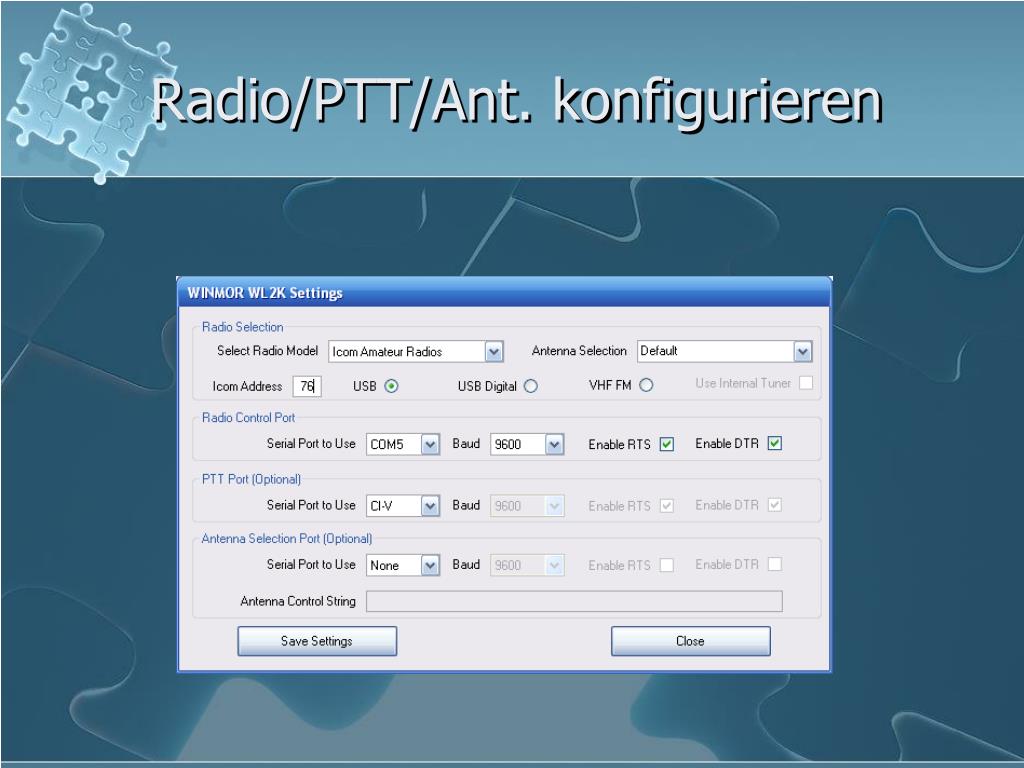Open Antenna Selection Port serial port dropdown
Image resolution: width=1024 pixels, height=768 pixels.
tap(402, 565)
